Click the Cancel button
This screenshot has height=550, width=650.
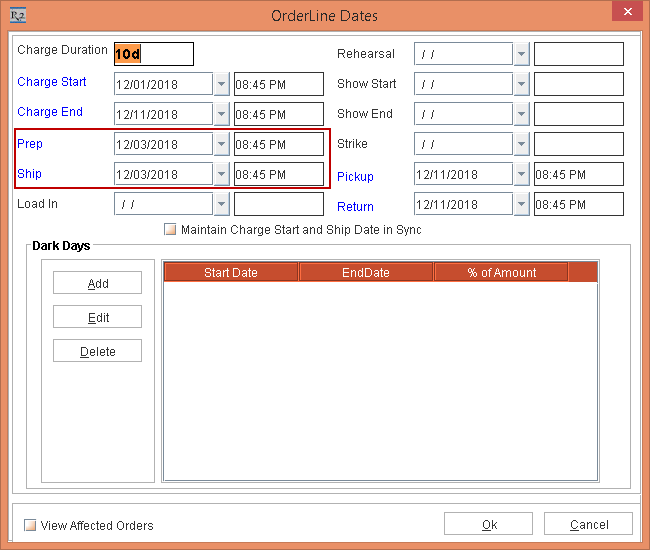[589, 524]
